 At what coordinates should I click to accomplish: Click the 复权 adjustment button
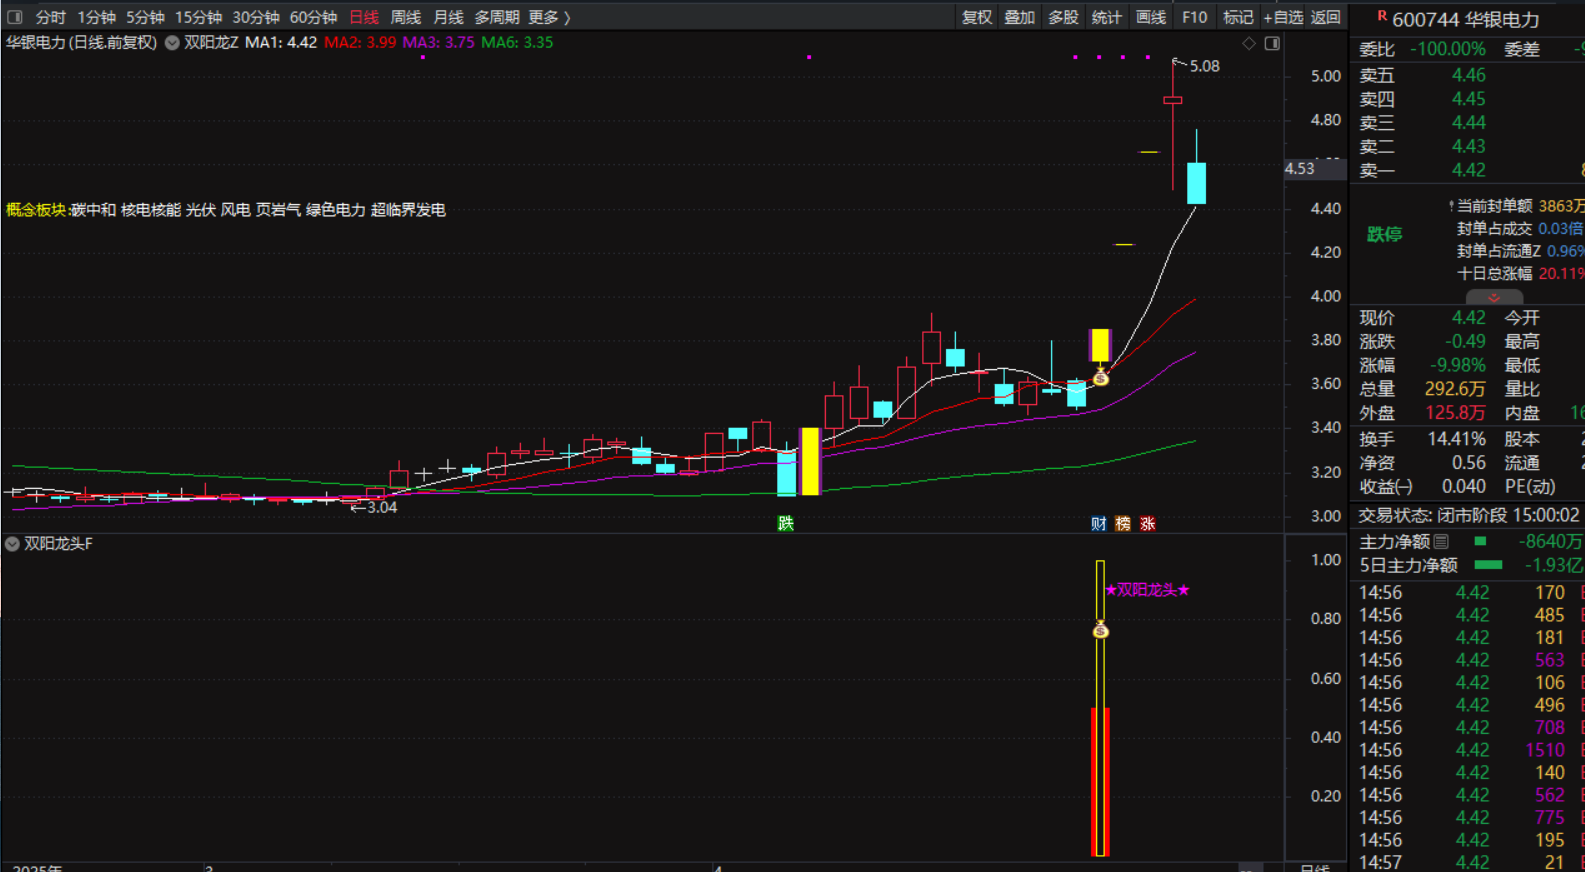pyautogui.click(x=976, y=17)
